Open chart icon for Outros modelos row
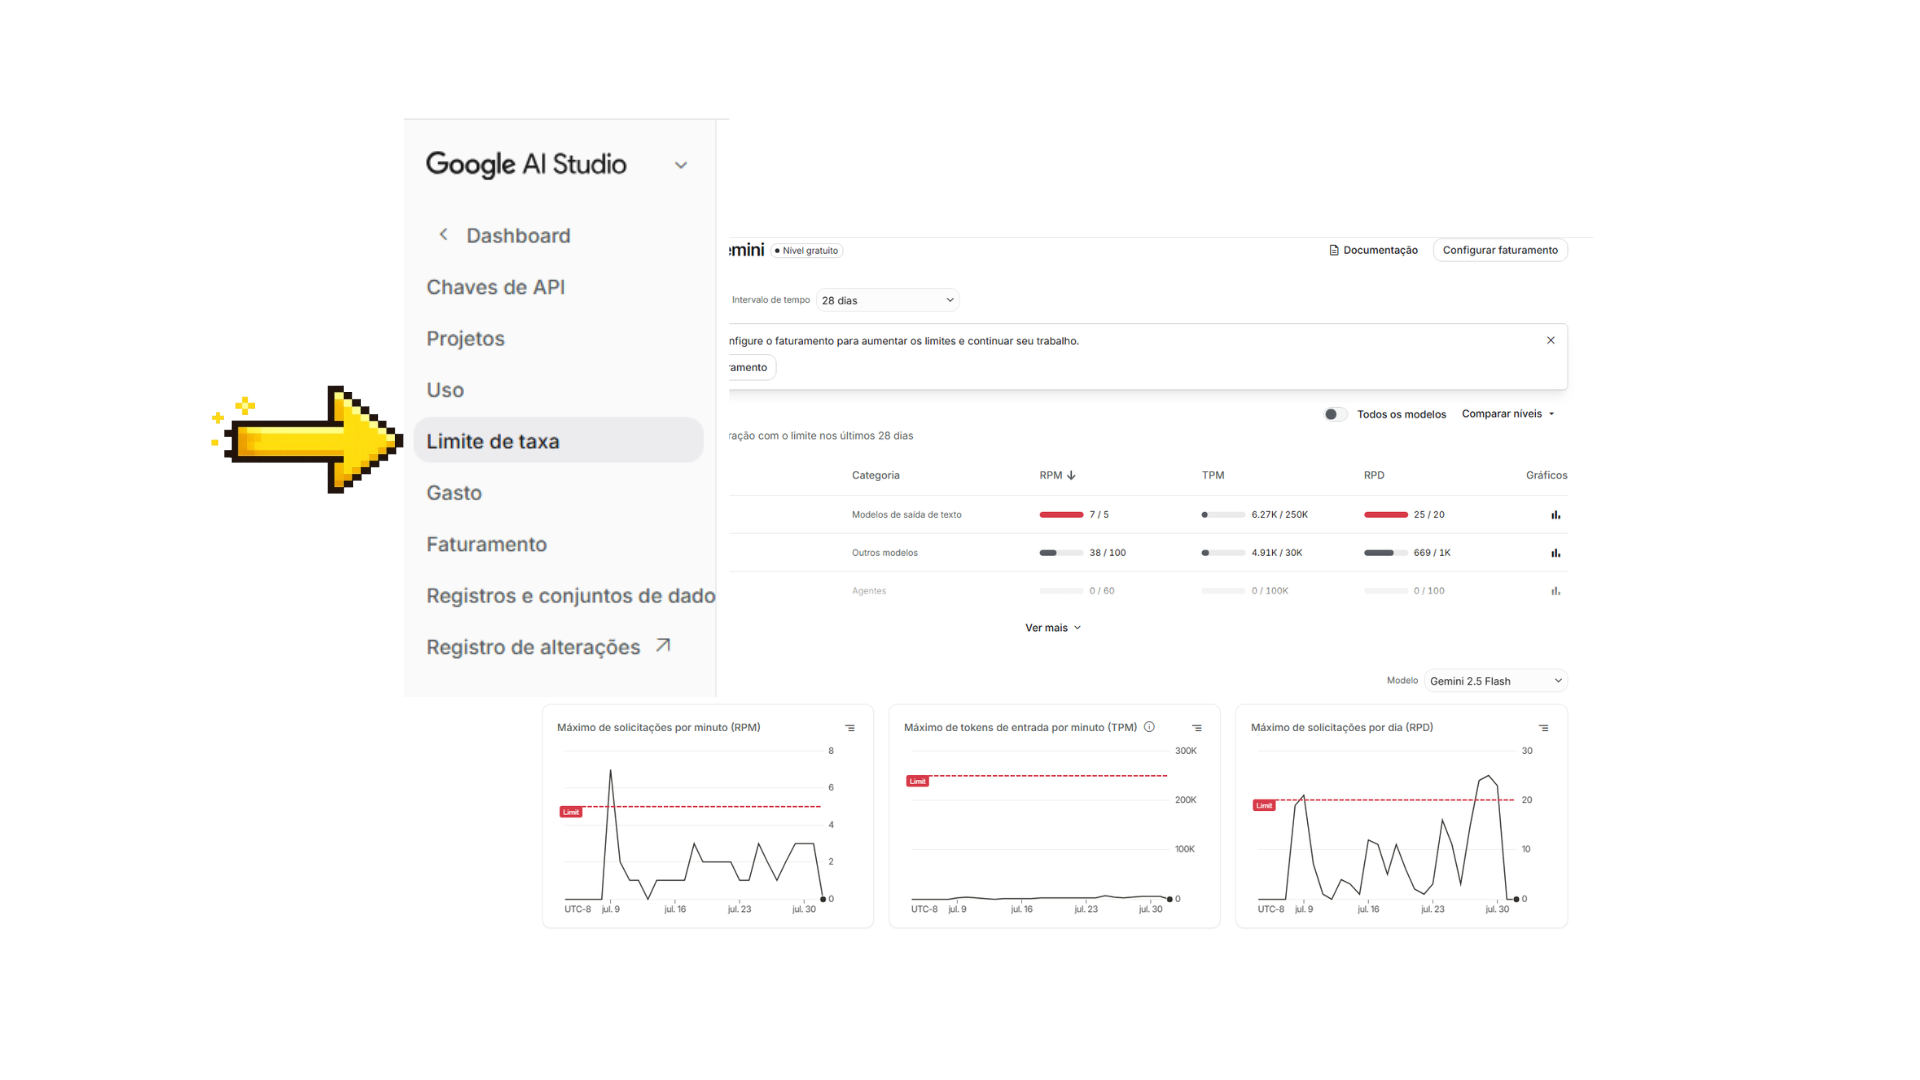The image size is (1920, 1080). (x=1555, y=553)
